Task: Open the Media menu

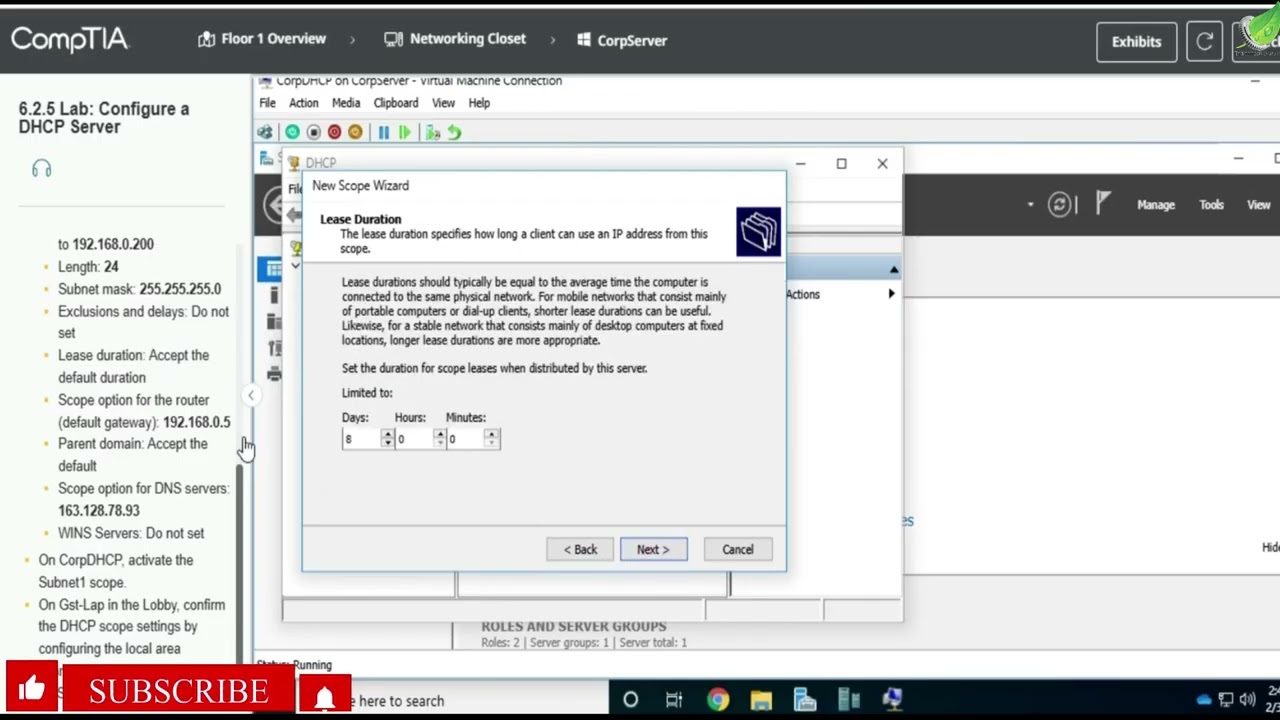Action: (346, 103)
